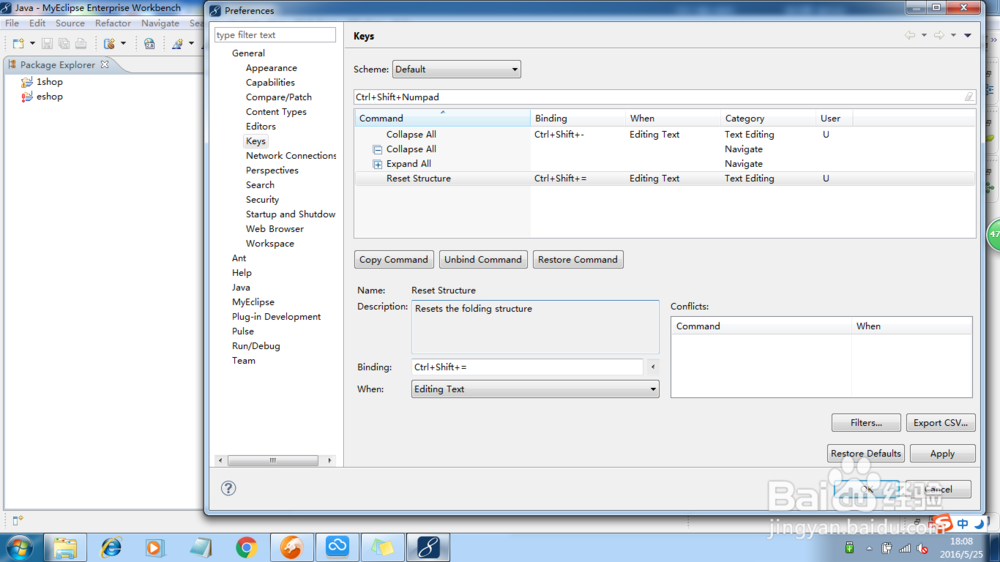Select General in preferences tree
The width and height of the screenshot is (1000, 562).
248,53
